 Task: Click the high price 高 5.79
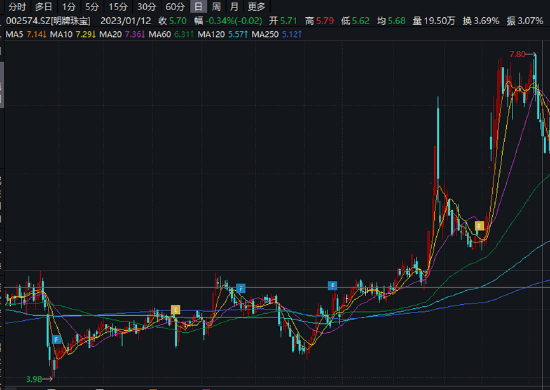point(319,21)
